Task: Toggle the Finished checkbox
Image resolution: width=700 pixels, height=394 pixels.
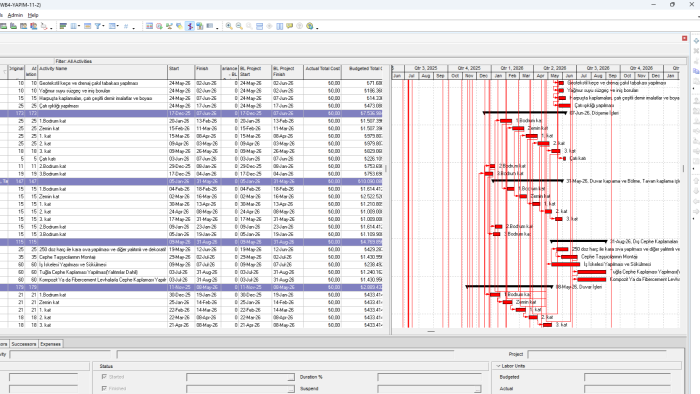Action: click(104, 388)
